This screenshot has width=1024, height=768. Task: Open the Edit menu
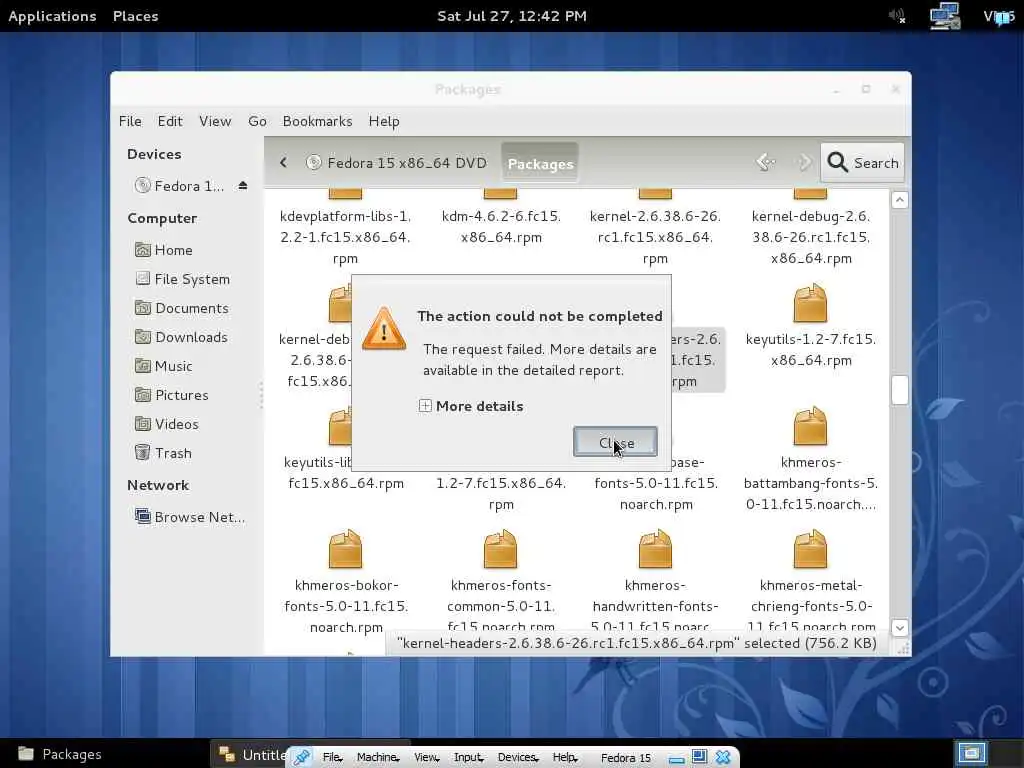pos(170,121)
